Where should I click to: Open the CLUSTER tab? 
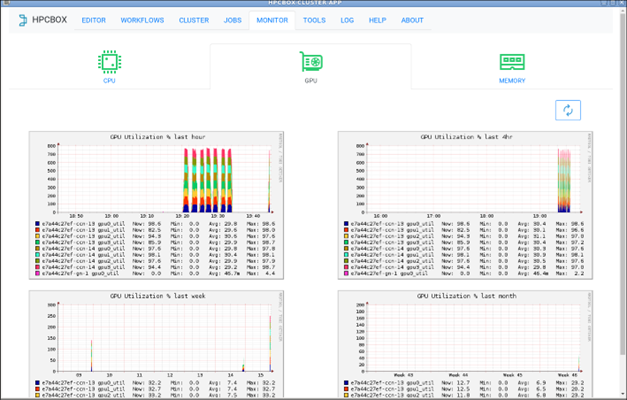(194, 20)
